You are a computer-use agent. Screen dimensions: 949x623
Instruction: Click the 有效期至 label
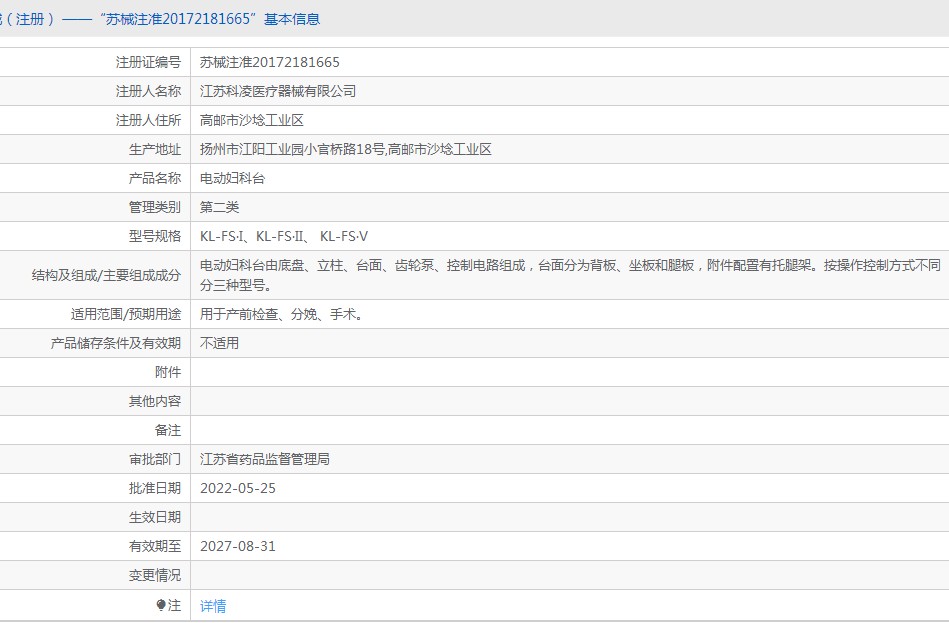tap(155, 547)
